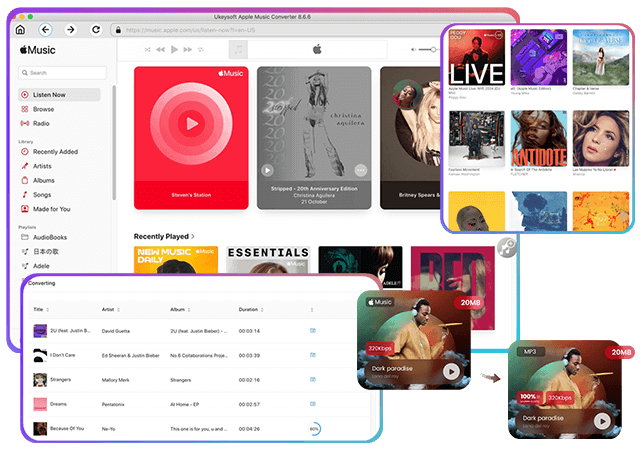
Task: Play Stripped 20th Anniversary Edition card
Action: pyautogui.click(x=267, y=170)
